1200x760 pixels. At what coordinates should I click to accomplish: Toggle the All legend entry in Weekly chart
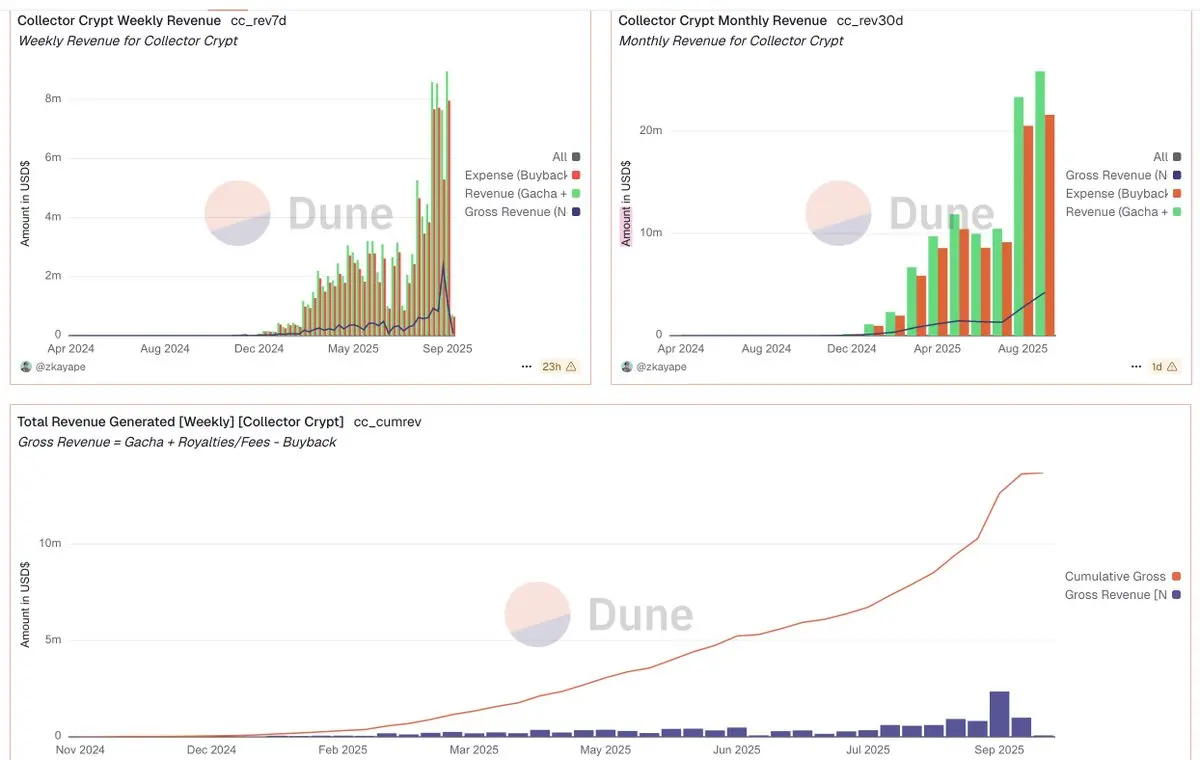pos(566,157)
